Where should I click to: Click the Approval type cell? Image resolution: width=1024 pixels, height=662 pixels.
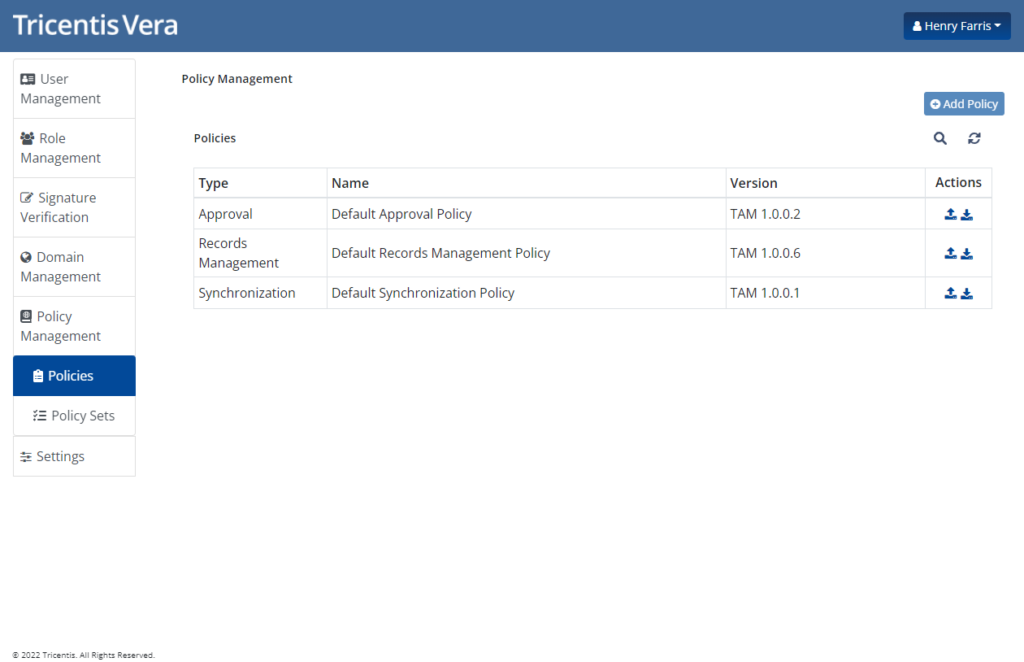[260, 214]
